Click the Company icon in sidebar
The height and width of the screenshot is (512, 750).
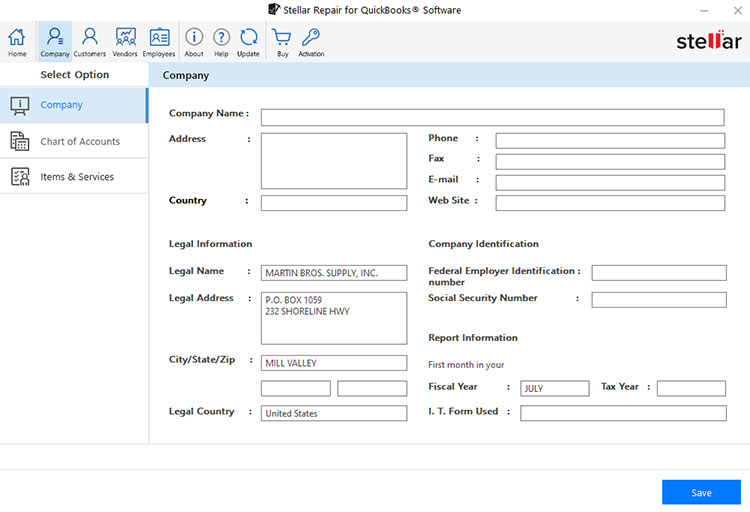(20, 106)
